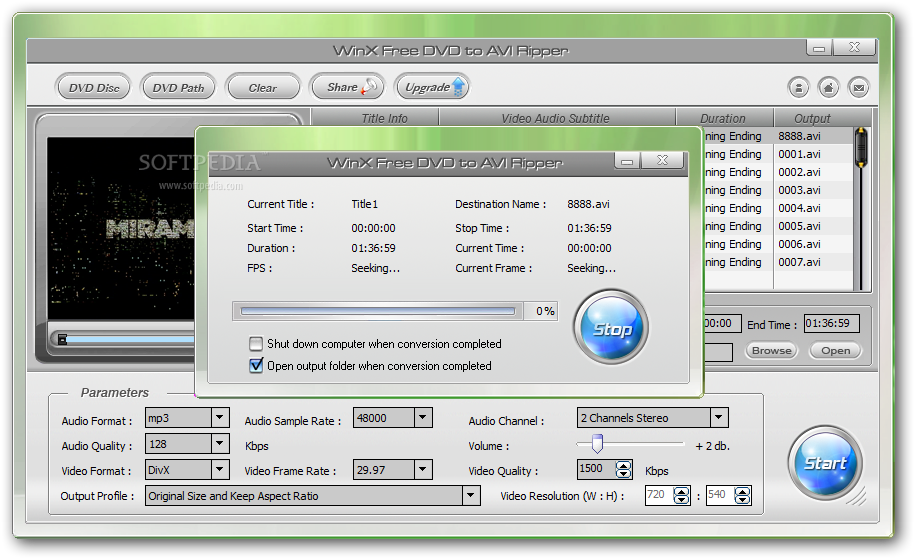915x559 pixels.
Task: Click the Volume slider handle
Action: [x=597, y=444]
